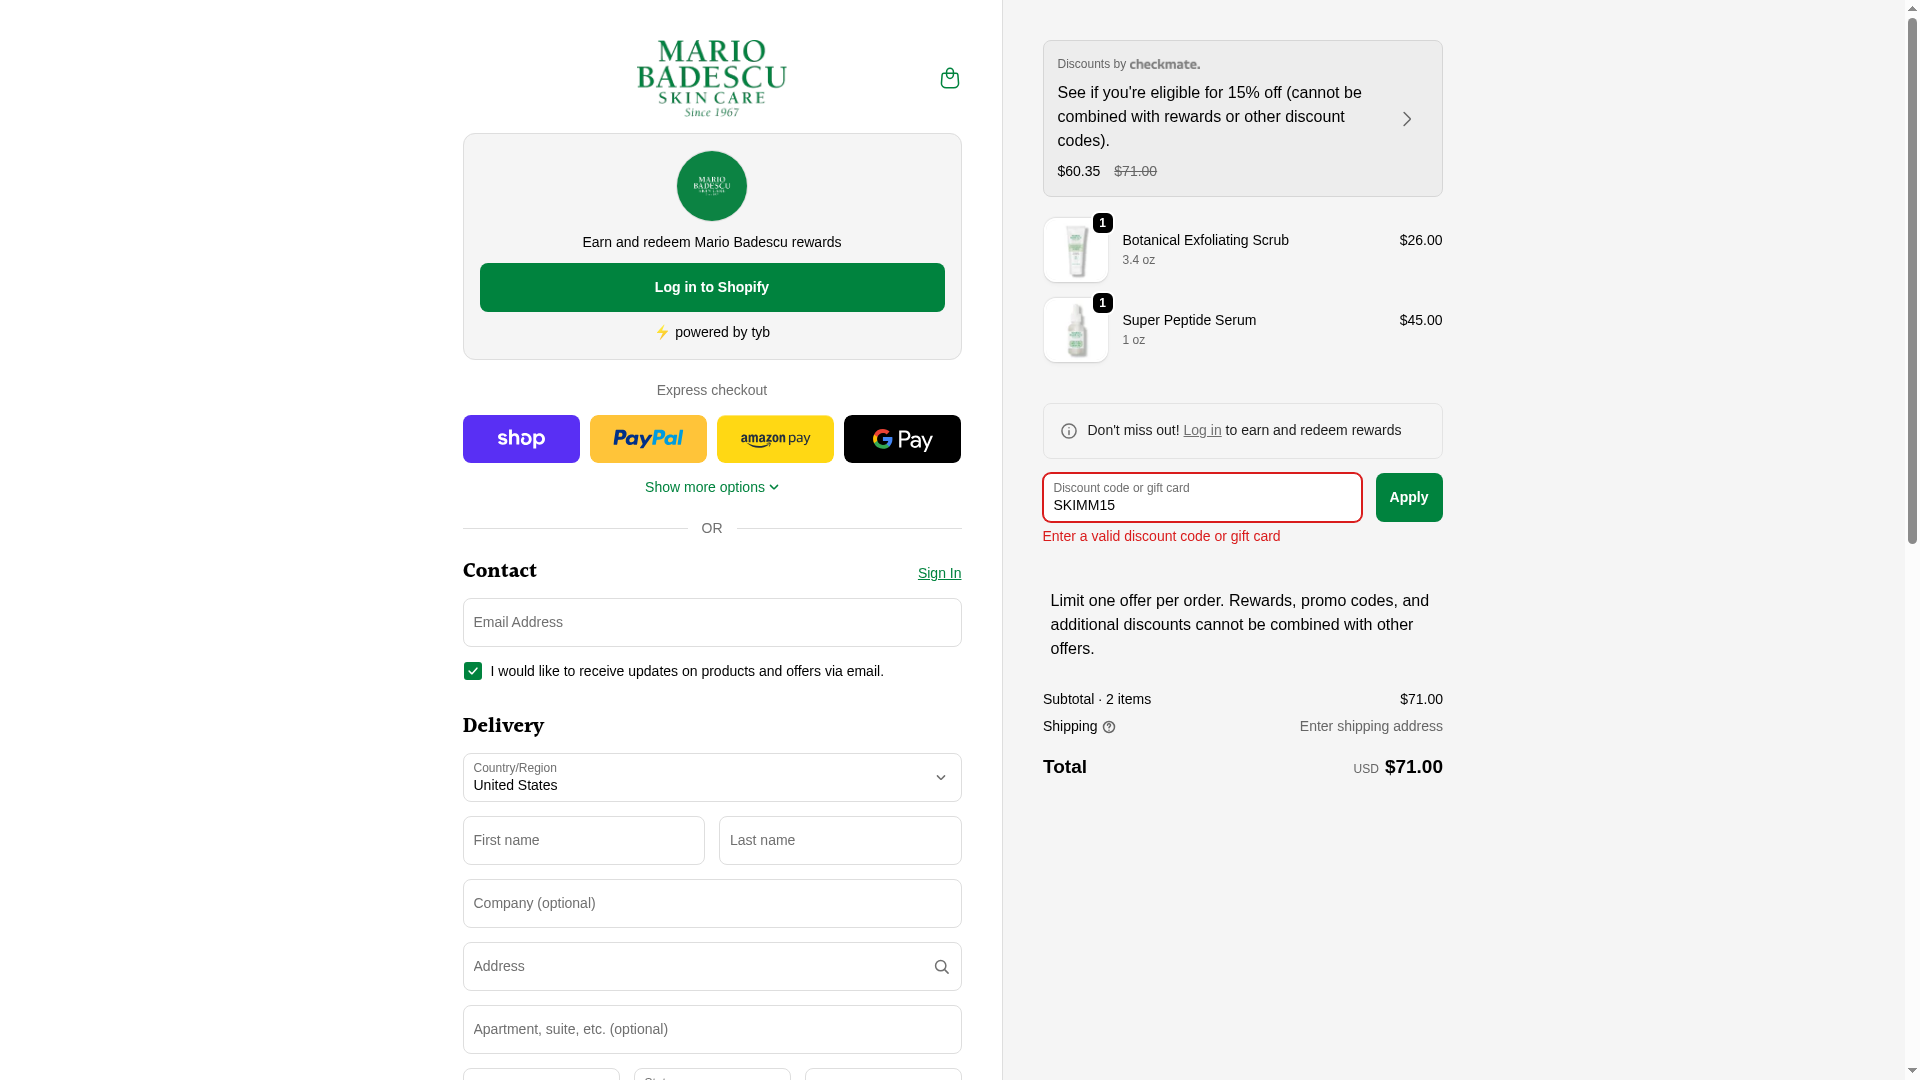Open the Country/Region dropdown
The height and width of the screenshot is (1080, 1920).
[x=711, y=777]
